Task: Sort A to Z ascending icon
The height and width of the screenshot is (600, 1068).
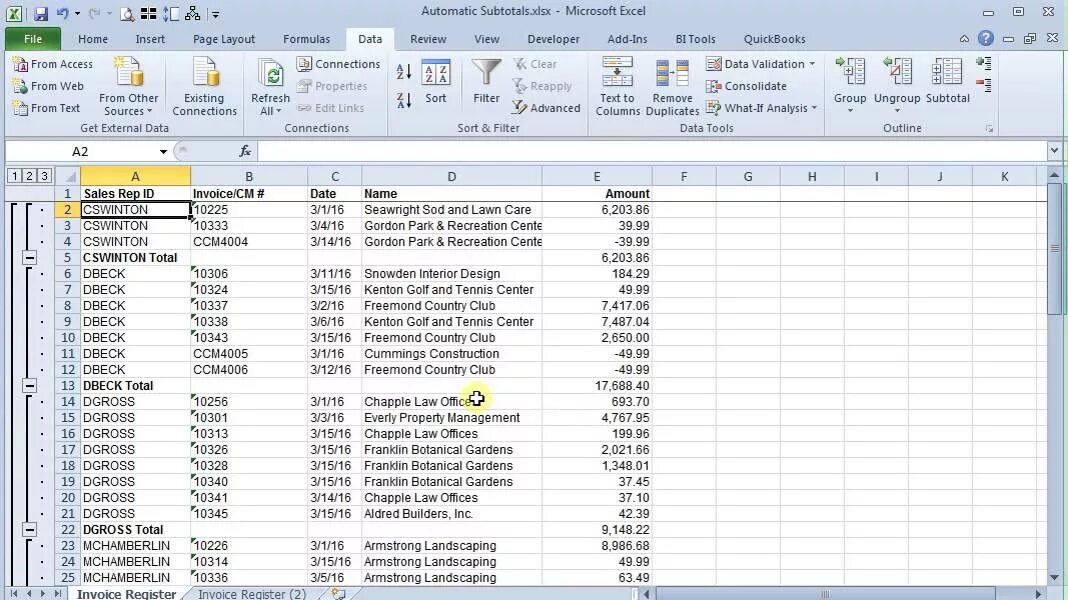Action: (404, 72)
